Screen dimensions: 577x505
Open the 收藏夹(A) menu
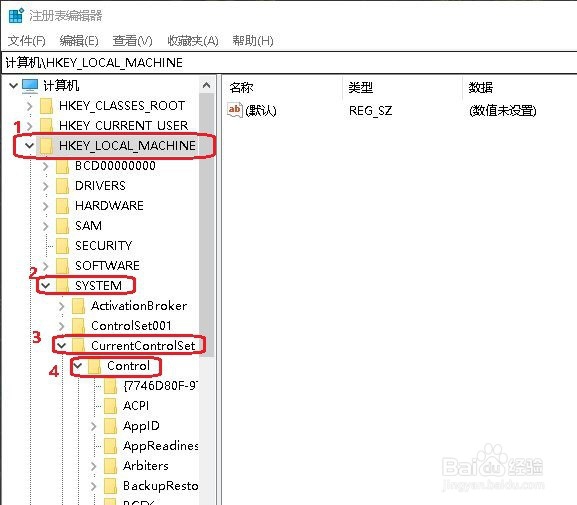coord(193,40)
